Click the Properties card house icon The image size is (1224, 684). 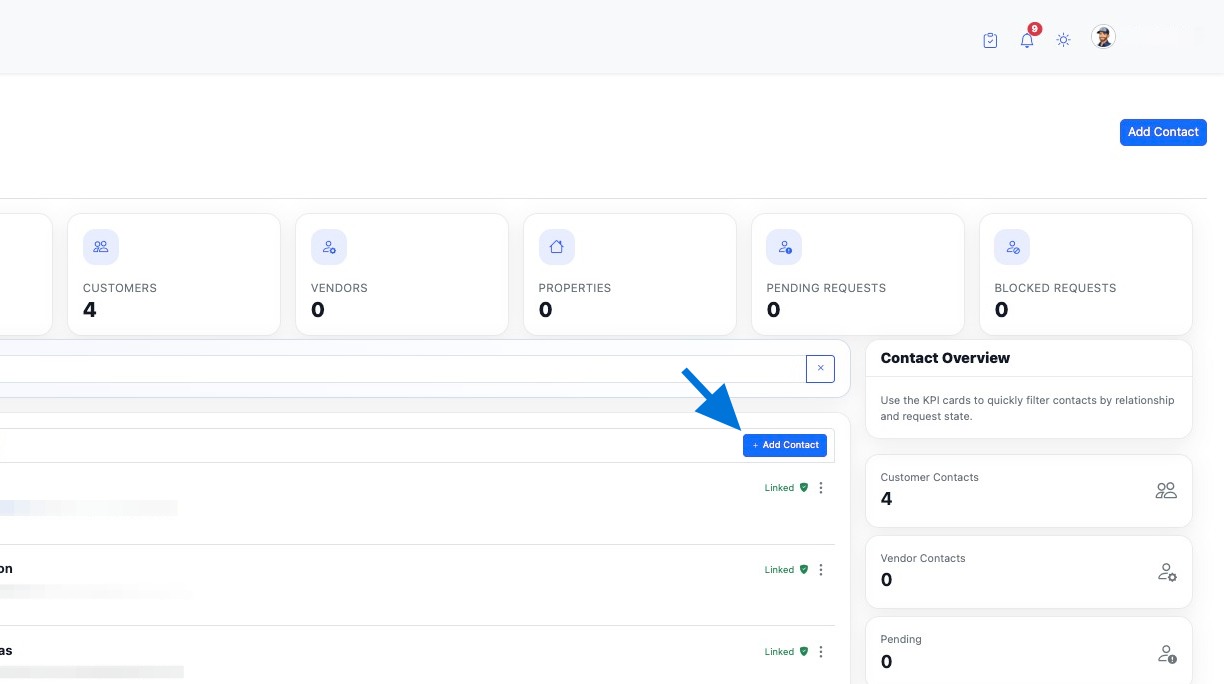click(557, 247)
